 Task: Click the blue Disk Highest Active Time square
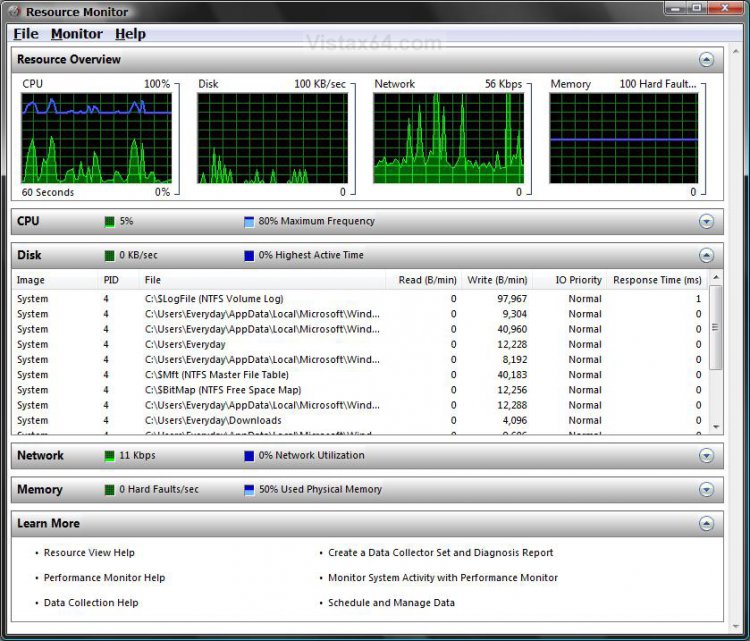249,256
